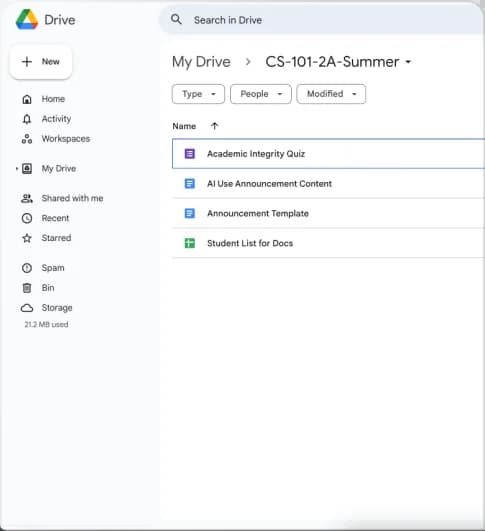Toggle sort direction arrow beside Name
Viewport: 485px width, 531px height.
214,126
